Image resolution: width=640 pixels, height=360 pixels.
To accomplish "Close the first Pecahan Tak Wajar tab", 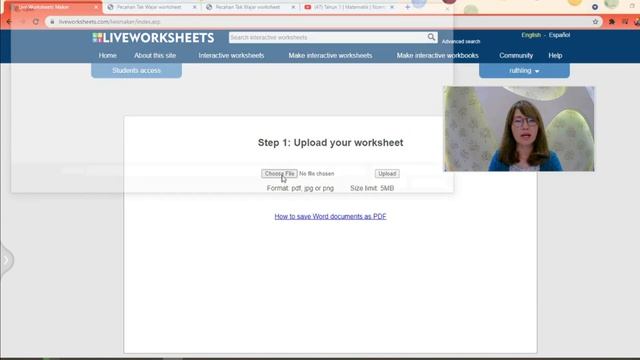I will click(194, 7).
